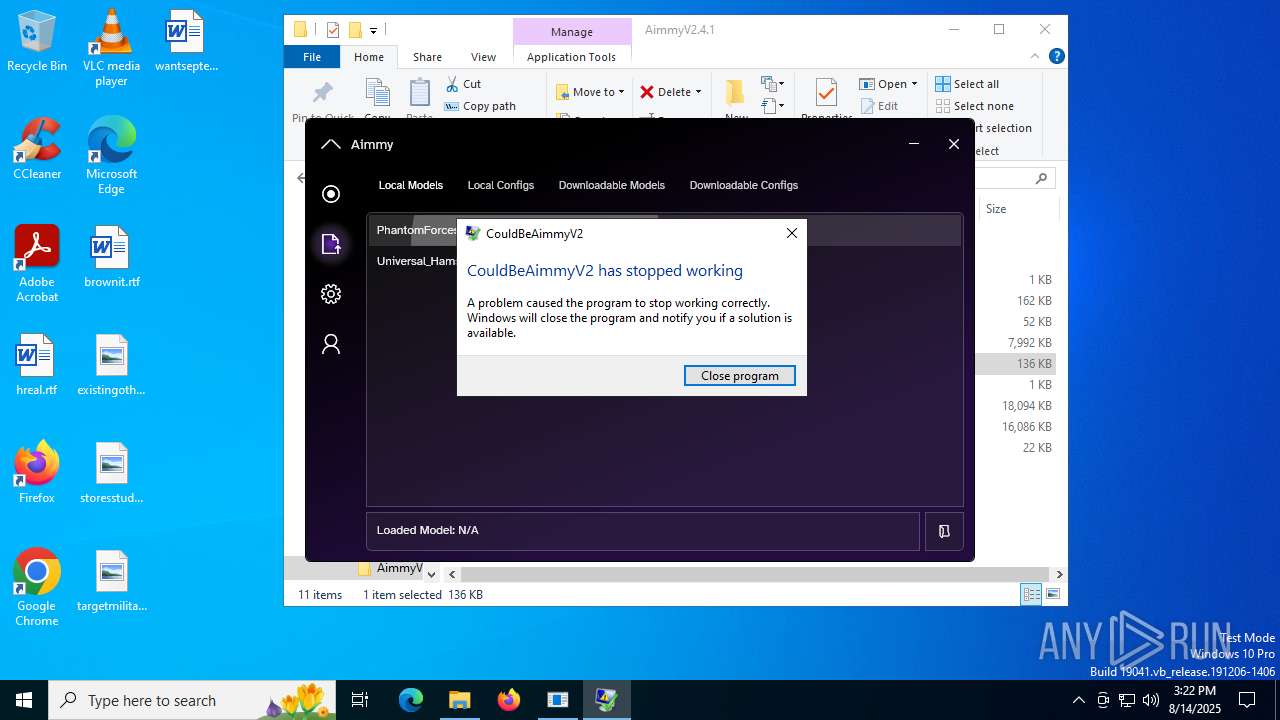Open the Quick Access Toolbar customize dropdown
Screen dimensions: 1280x720
[373, 30]
